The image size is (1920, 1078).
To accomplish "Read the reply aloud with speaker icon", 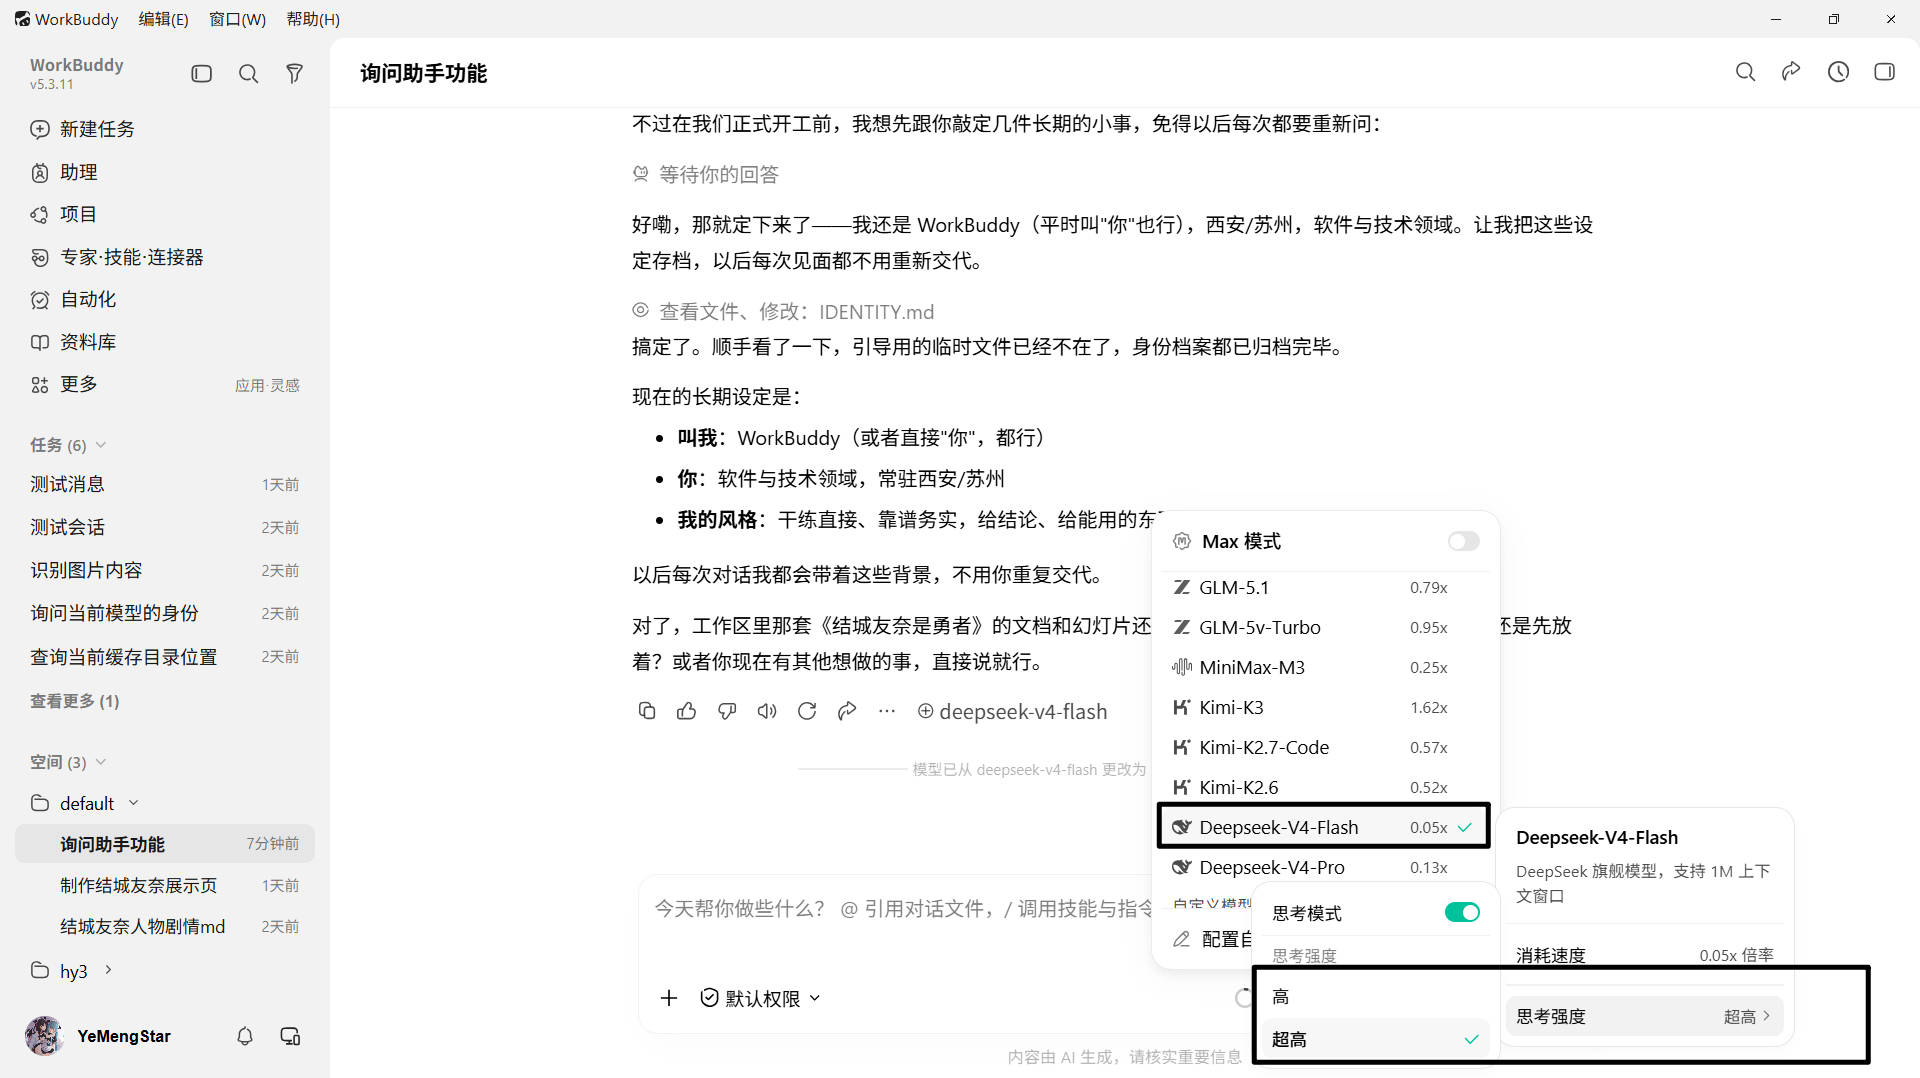I will [767, 711].
